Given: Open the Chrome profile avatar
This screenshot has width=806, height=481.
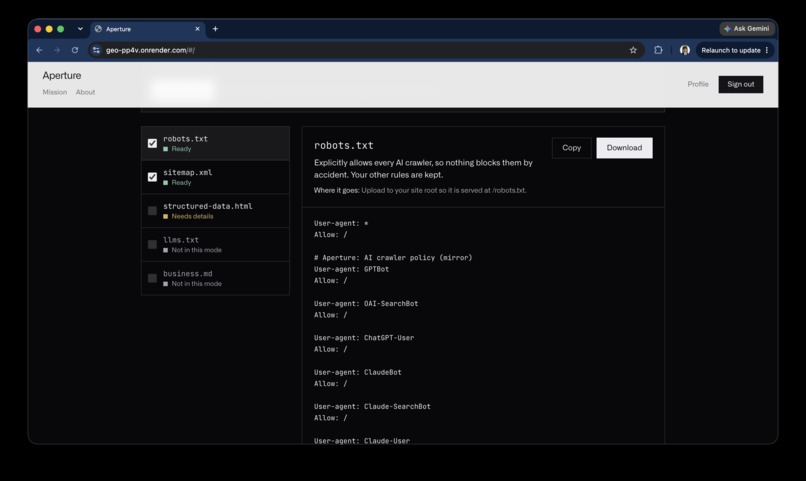Looking at the screenshot, I should pos(685,50).
